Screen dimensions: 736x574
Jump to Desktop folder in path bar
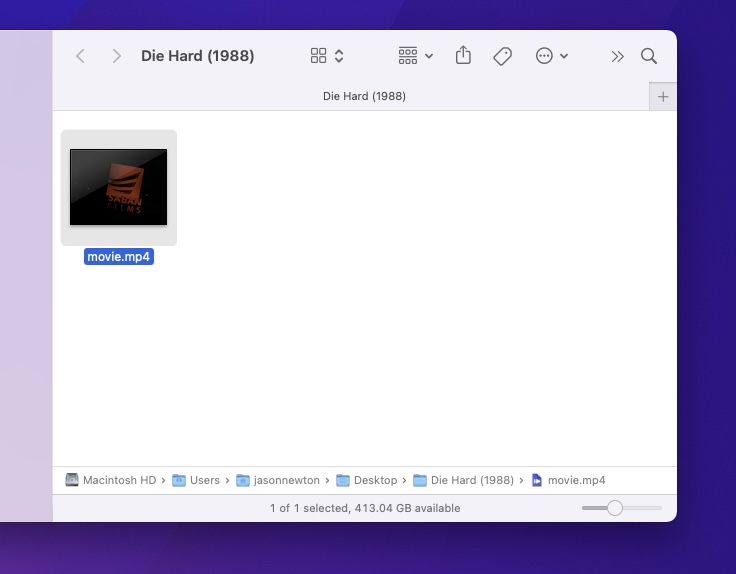[x=367, y=480]
